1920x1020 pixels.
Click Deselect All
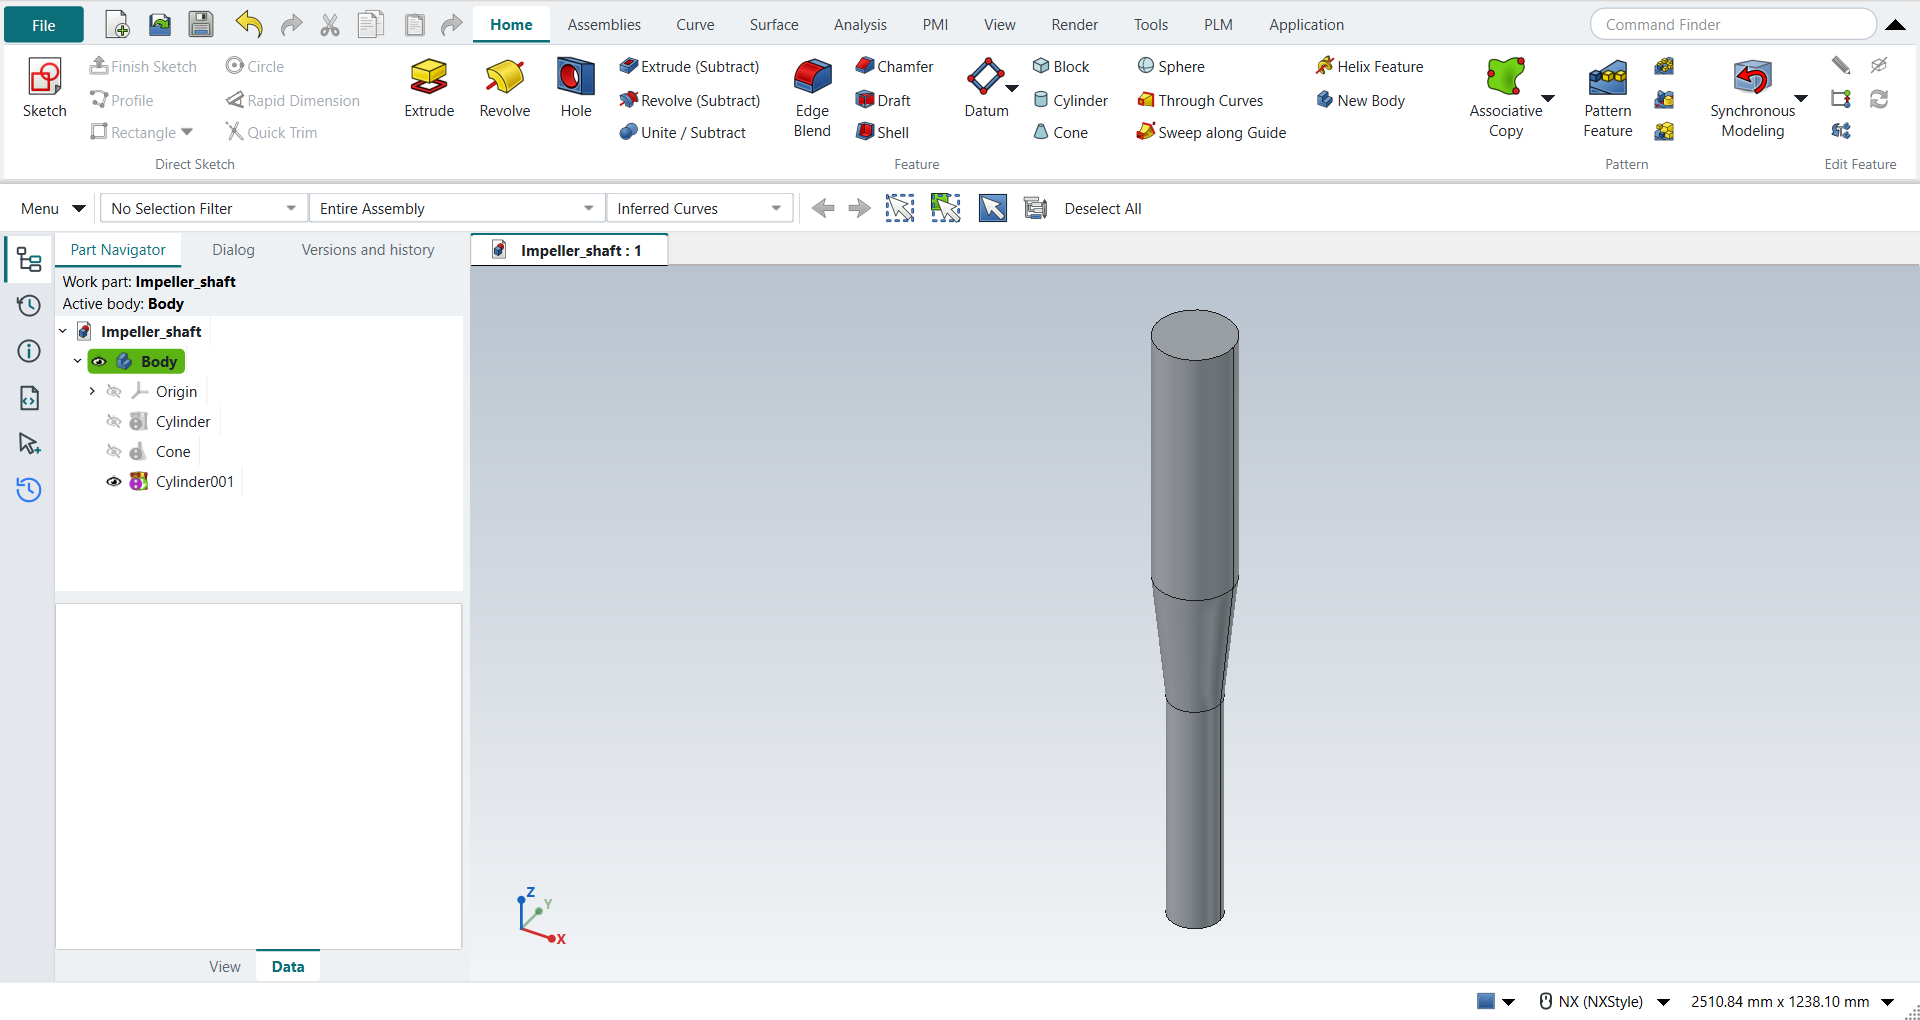pyautogui.click(x=1103, y=208)
